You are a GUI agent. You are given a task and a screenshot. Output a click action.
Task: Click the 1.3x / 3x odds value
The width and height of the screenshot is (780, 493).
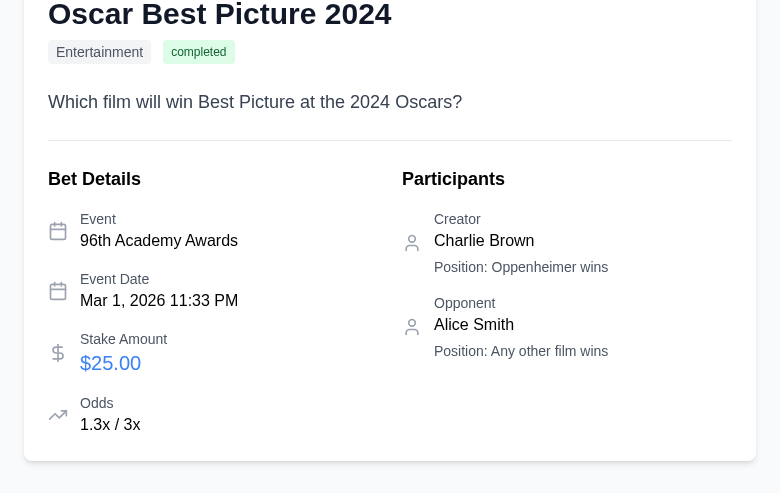point(110,425)
